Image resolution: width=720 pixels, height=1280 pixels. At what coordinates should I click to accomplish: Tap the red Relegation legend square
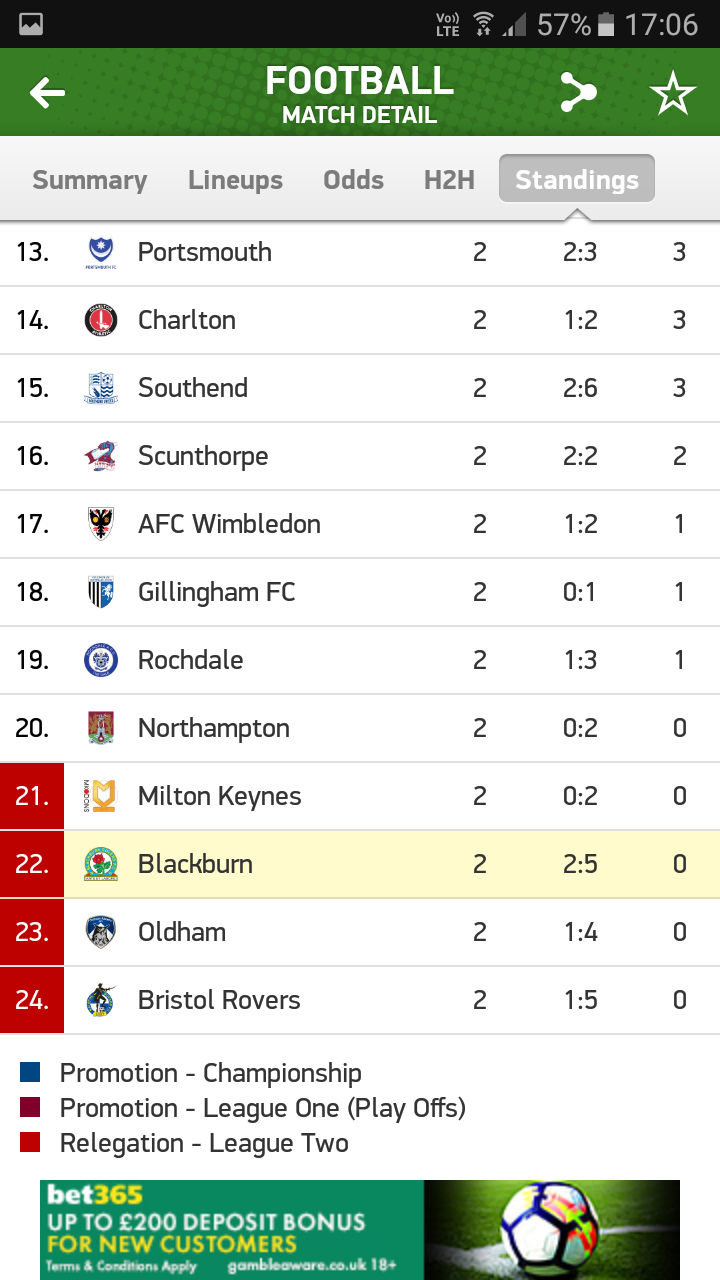30,1143
